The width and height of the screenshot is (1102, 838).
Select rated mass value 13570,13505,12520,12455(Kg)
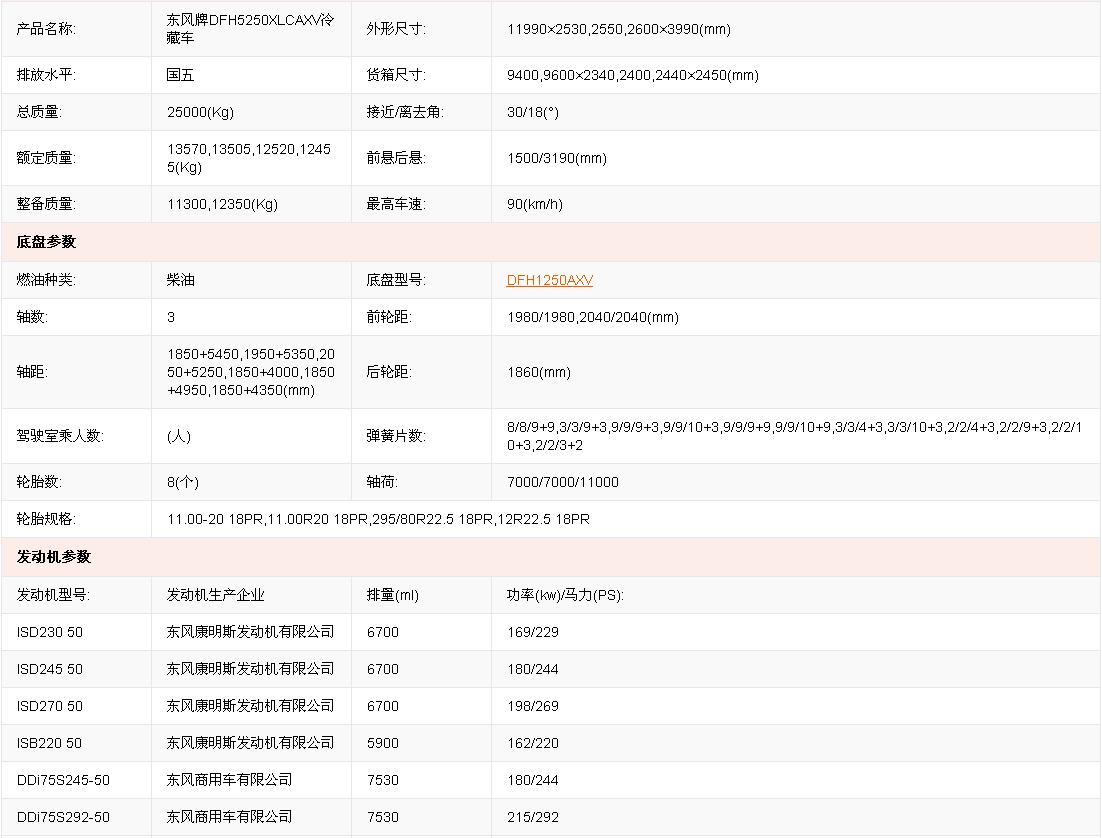(x=249, y=157)
